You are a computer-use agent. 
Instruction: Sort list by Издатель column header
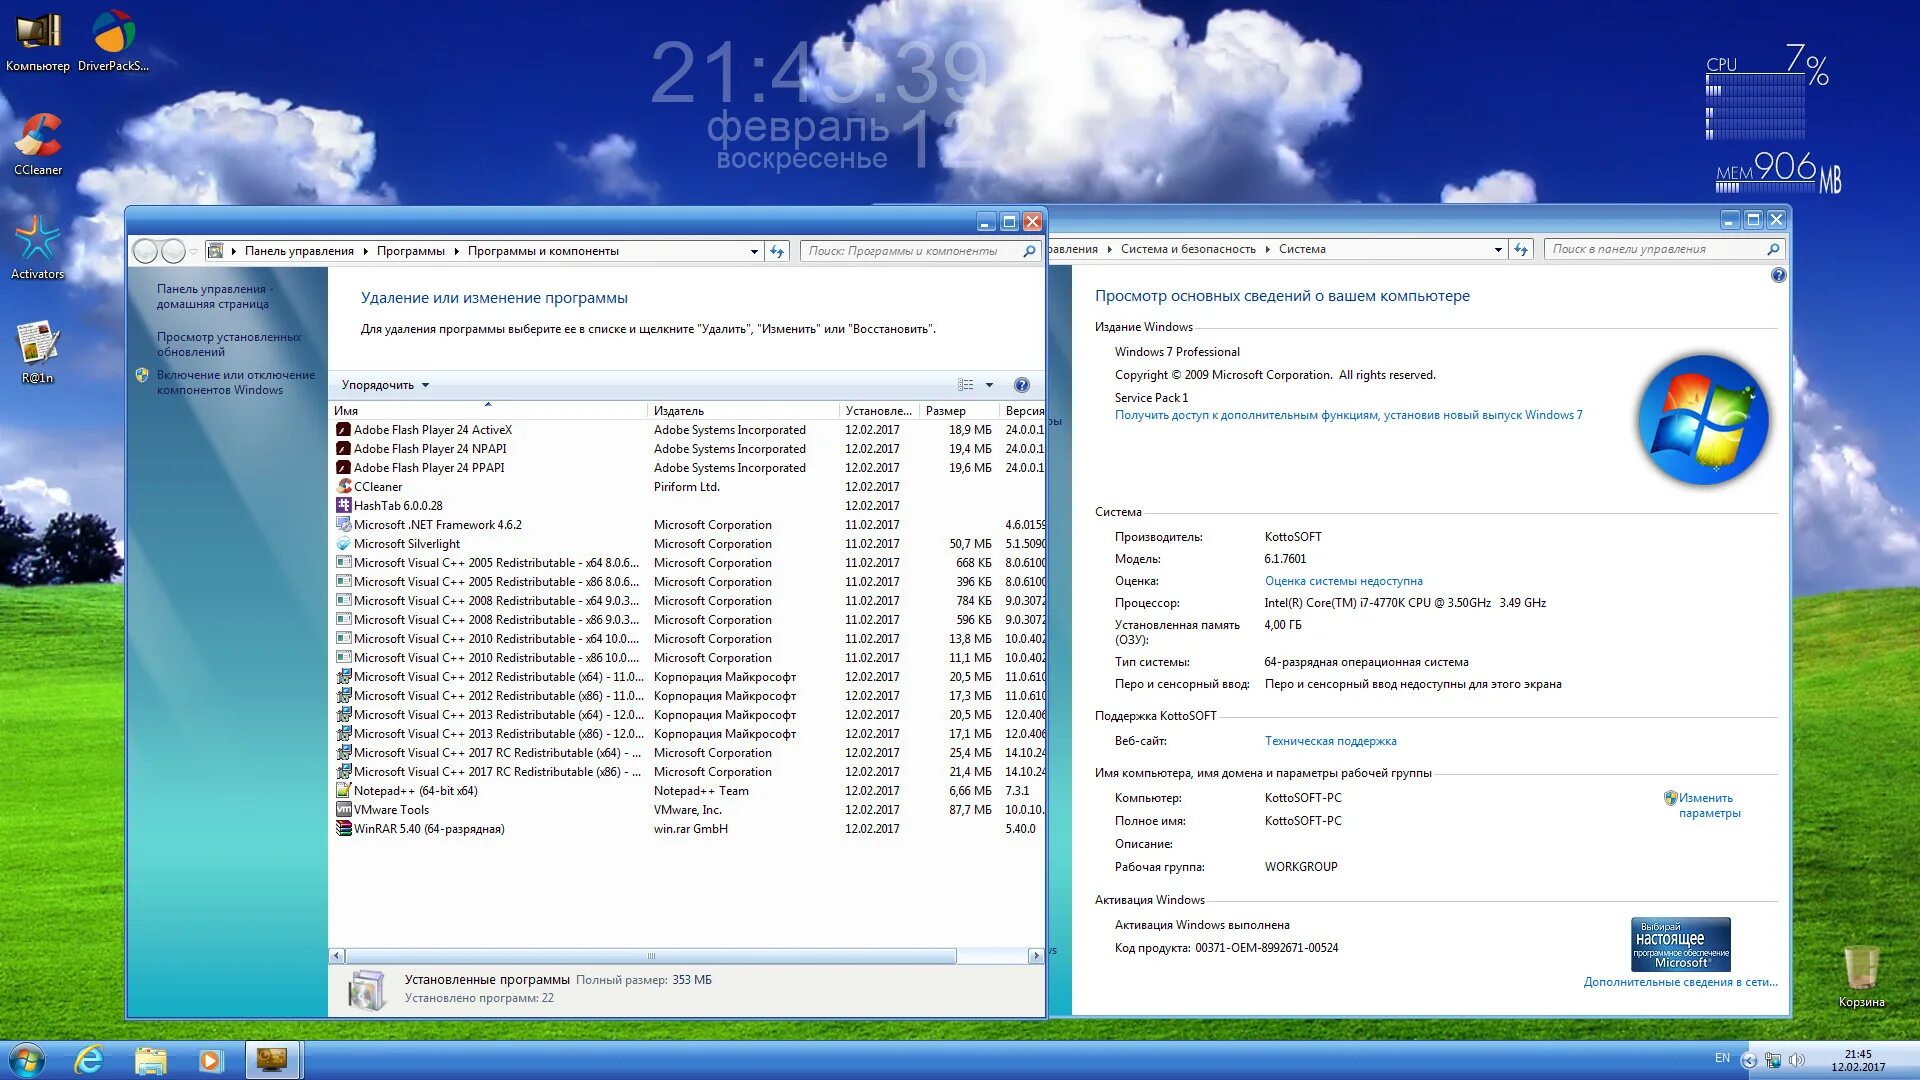pyautogui.click(x=679, y=411)
